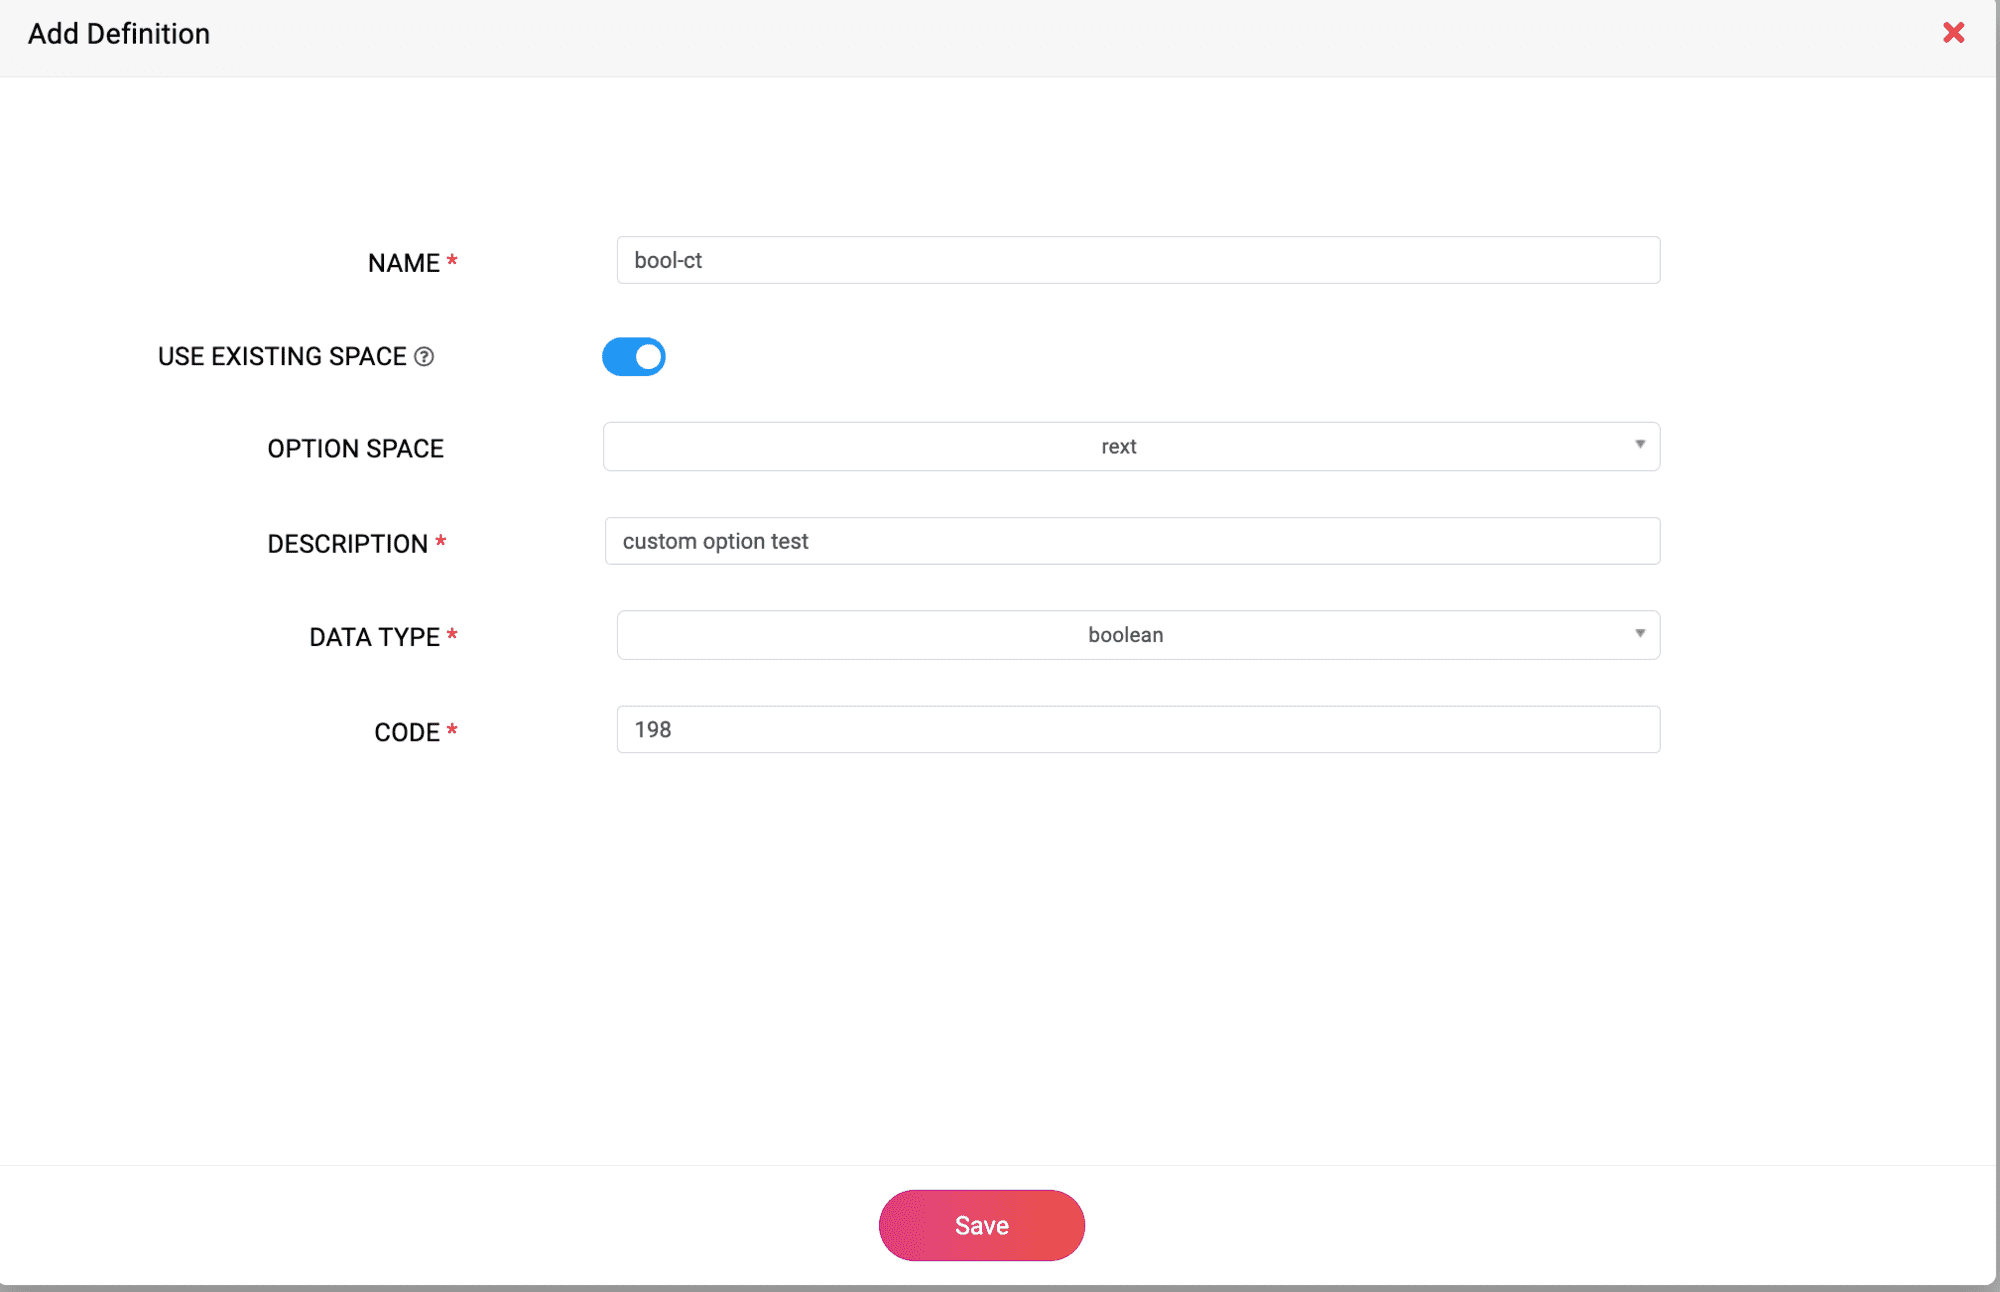Click the CODE label
Image resolution: width=2000 pixels, height=1292 pixels.
coord(406,733)
